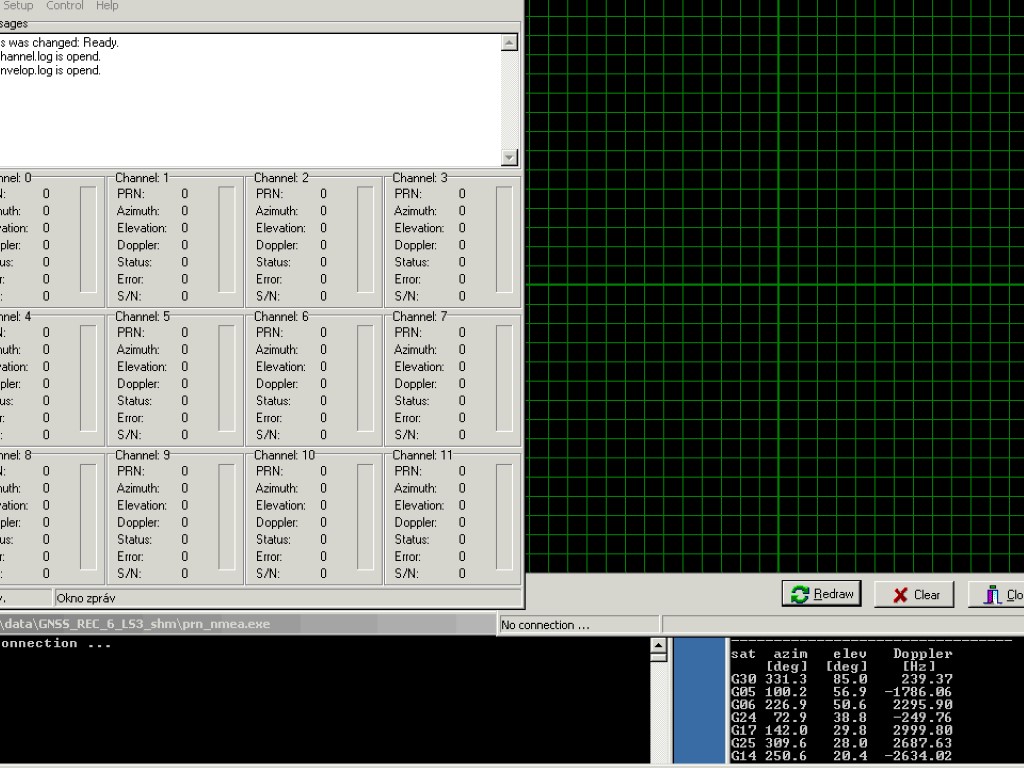The height and width of the screenshot is (768, 1024).
Task: Click the messages scrollbar up arrow
Action: [x=509, y=43]
